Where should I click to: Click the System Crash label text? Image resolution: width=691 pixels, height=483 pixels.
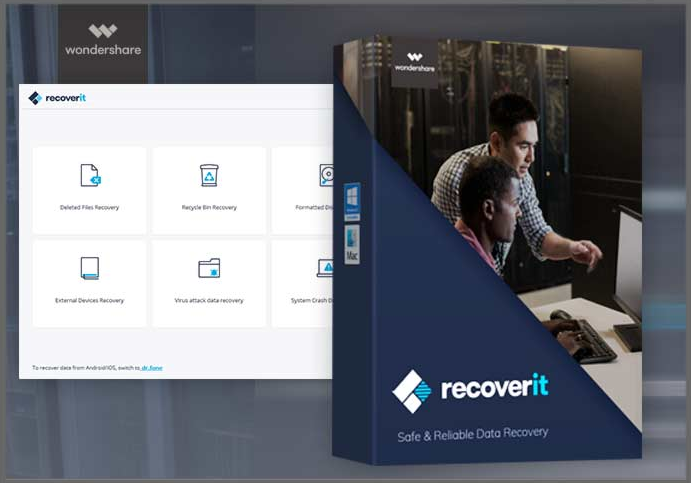pos(312,301)
